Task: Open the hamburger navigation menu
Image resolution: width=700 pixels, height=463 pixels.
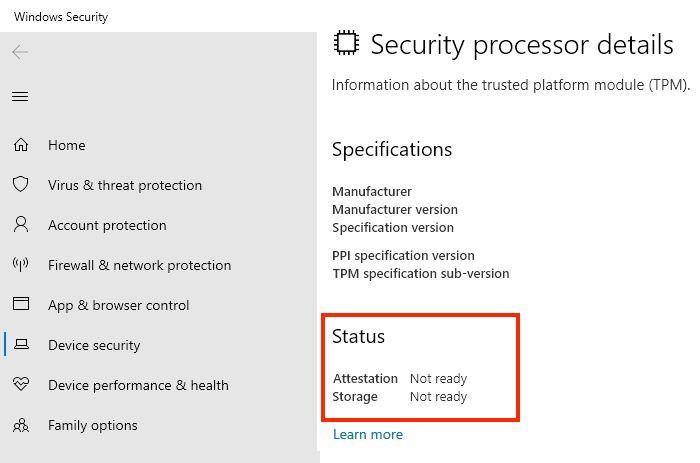Action: click(x=20, y=96)
